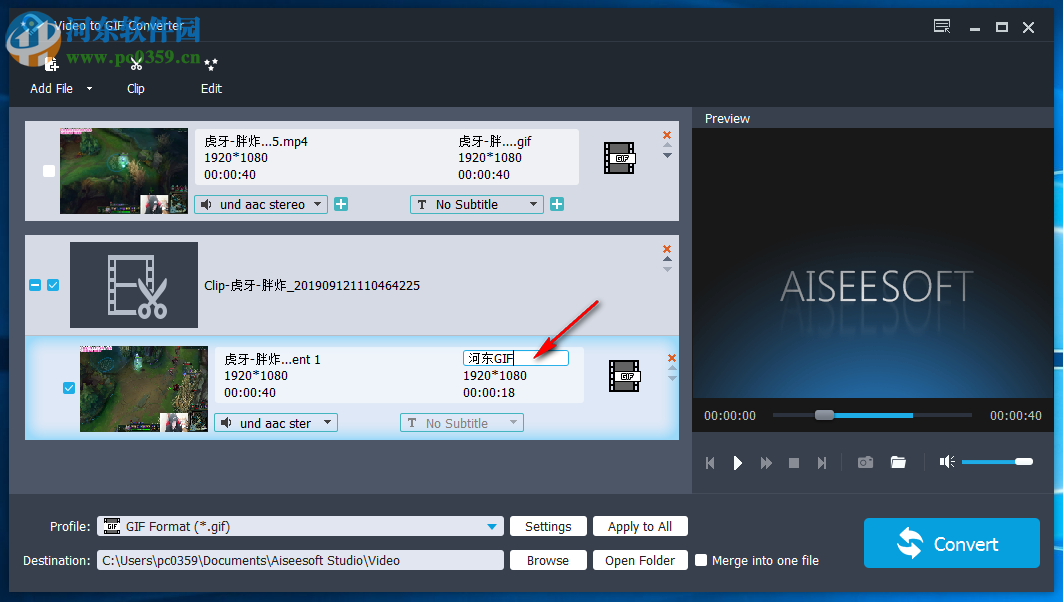Click the GIF film reel icon on first video
Screen dimensions: 1063x602
tap(619, 157)
